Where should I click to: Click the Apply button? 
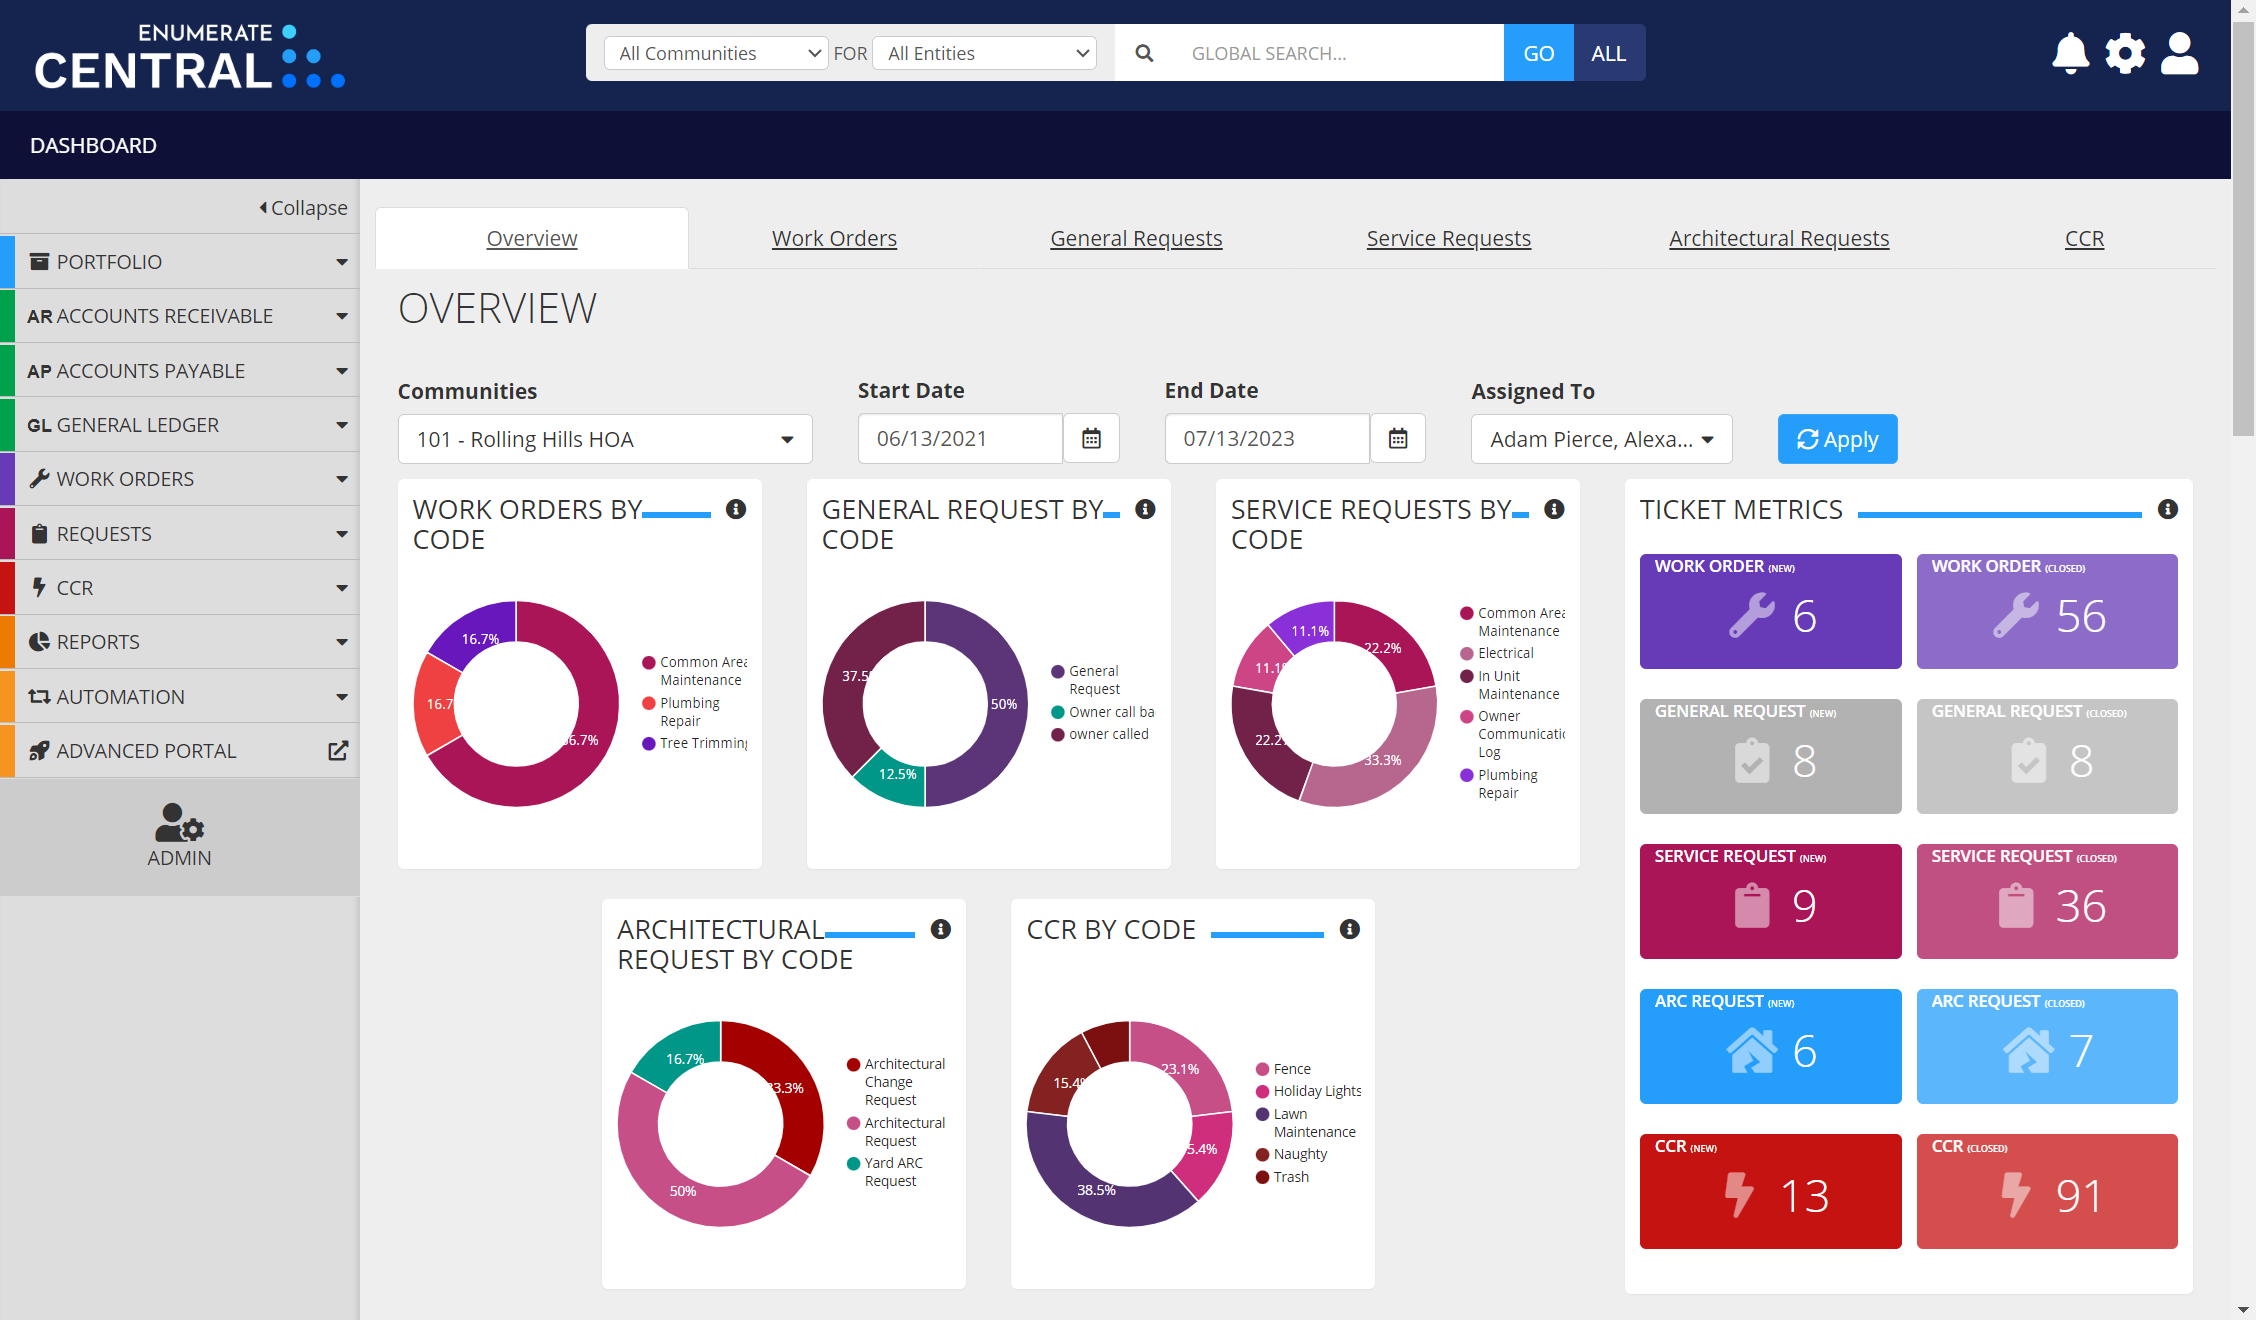1837,440
